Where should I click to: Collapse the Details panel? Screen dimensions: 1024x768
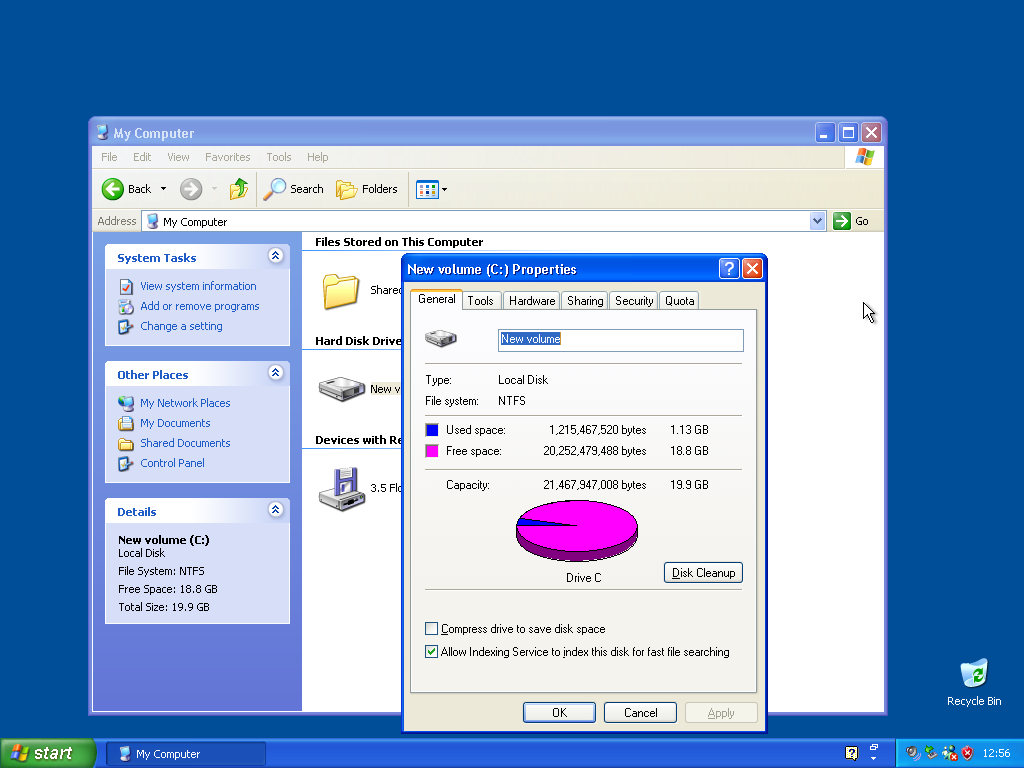[276, 510]
